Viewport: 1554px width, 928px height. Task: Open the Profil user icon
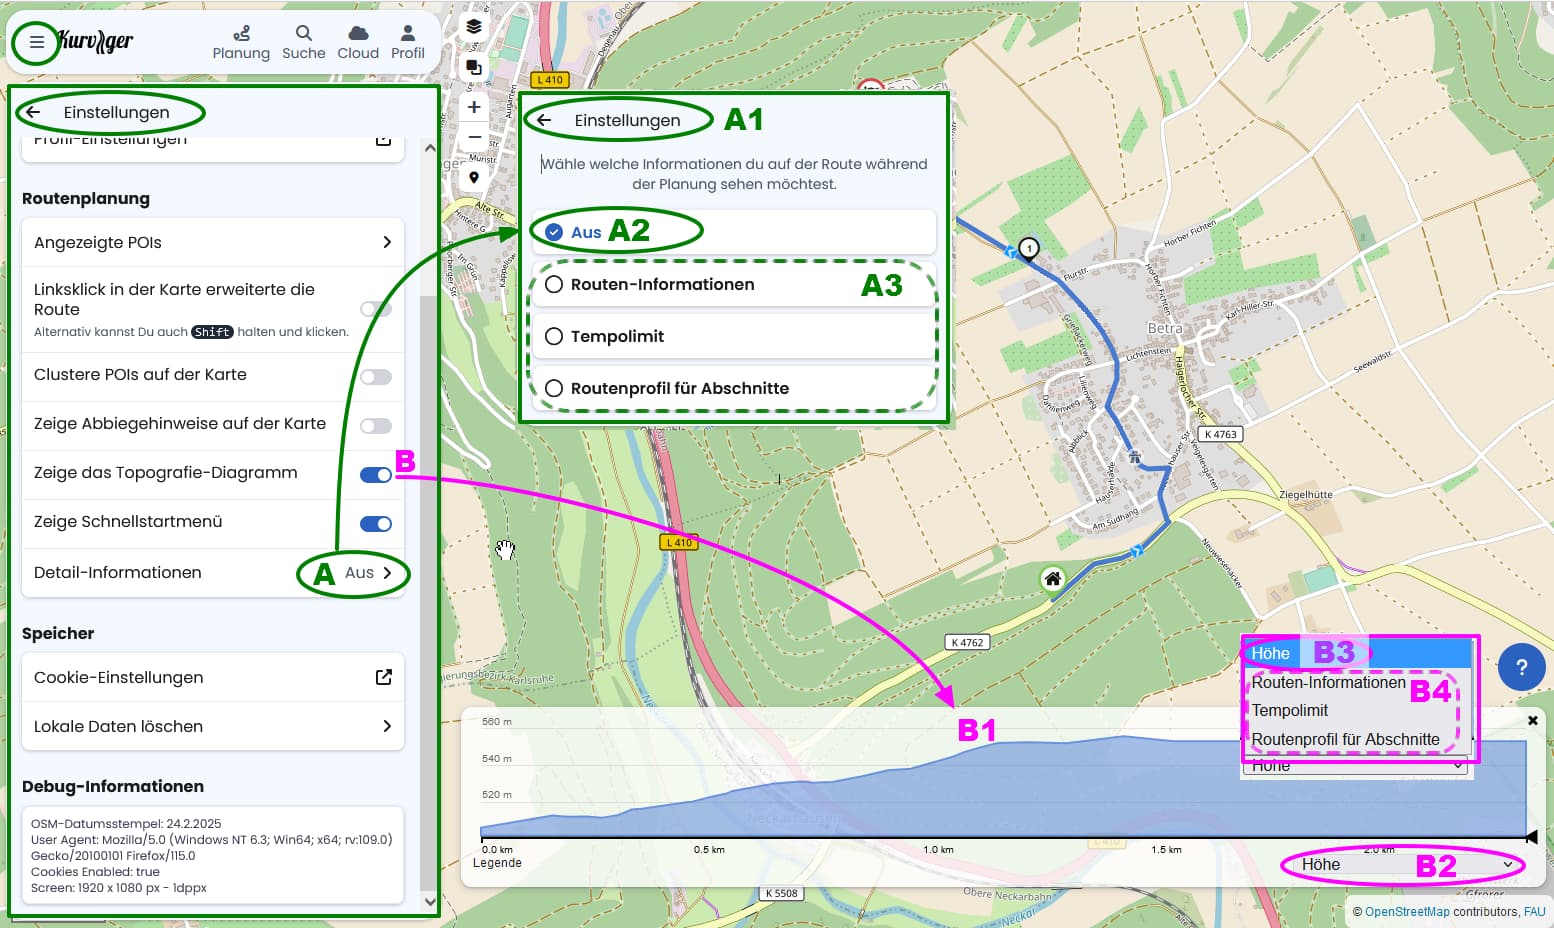pyautogui.click(x=407, y=34)
